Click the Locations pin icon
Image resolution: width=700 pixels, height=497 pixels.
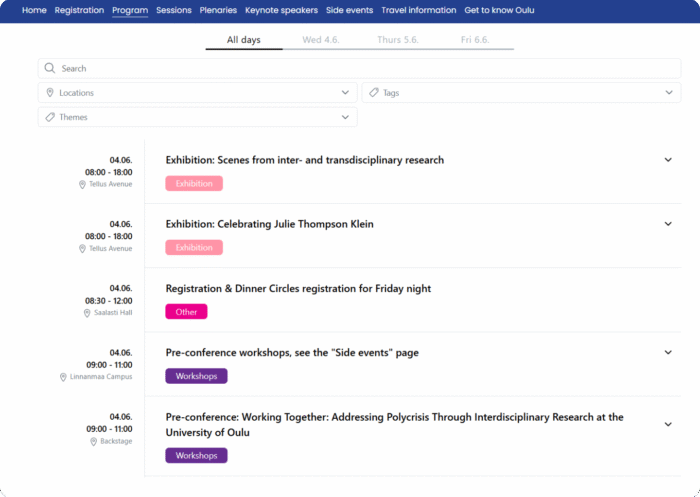pyautogui.click(x=50, y=93)
